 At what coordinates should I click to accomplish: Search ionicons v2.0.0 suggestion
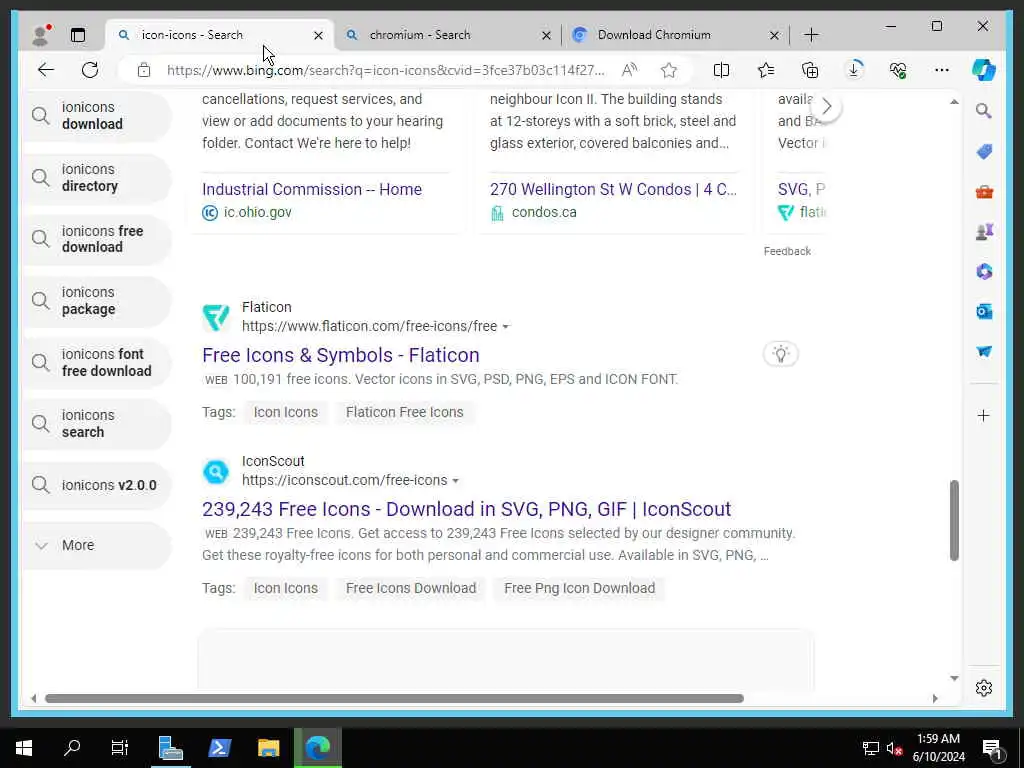[x=97, y=485]
